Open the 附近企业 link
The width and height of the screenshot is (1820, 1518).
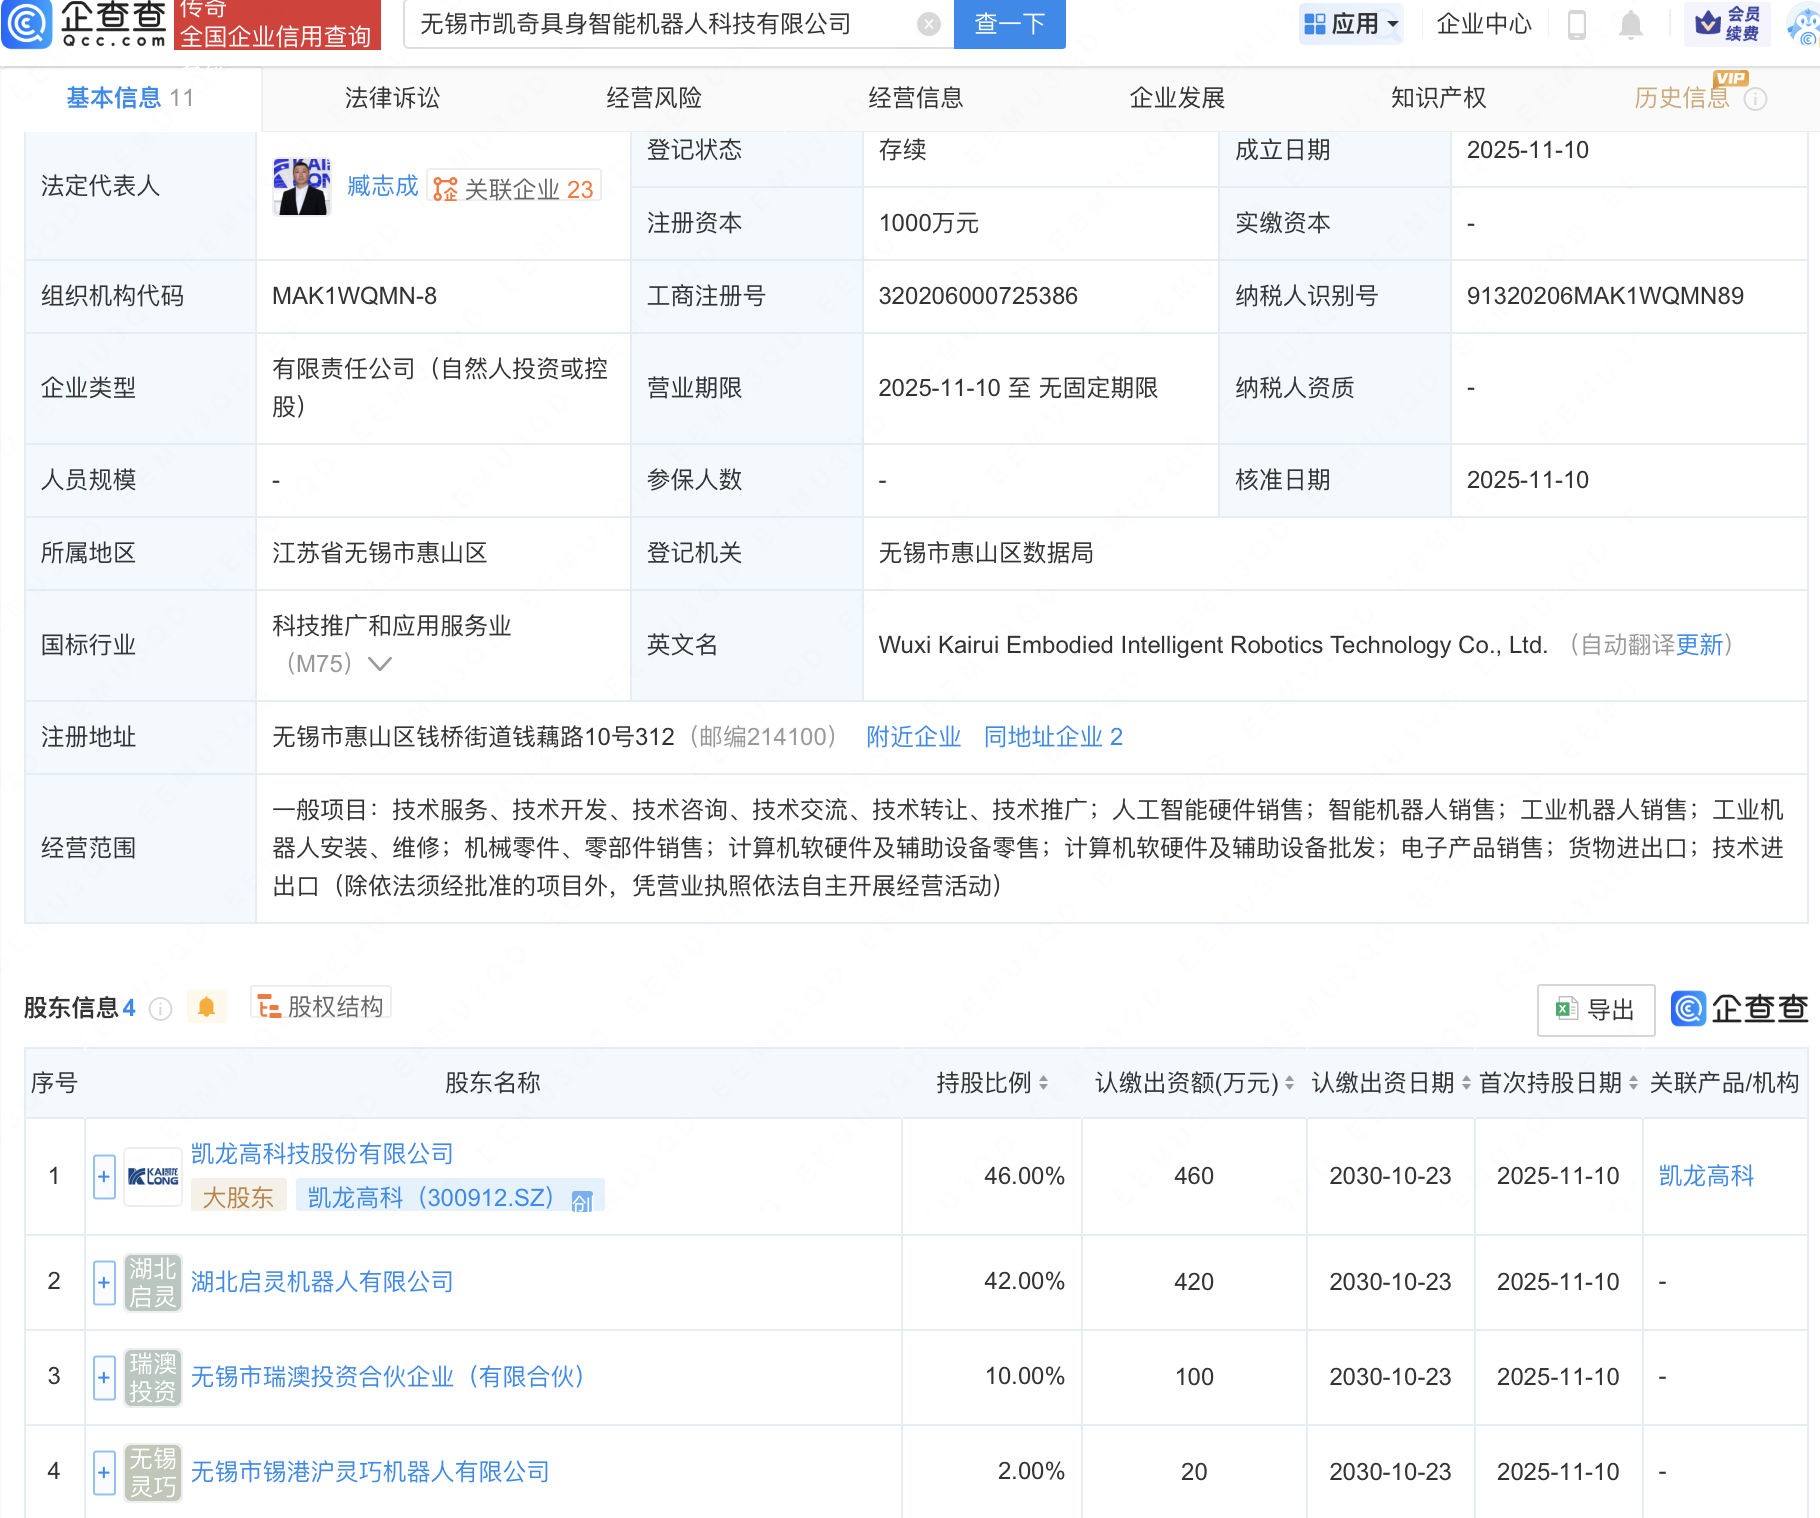coord(913,737)
